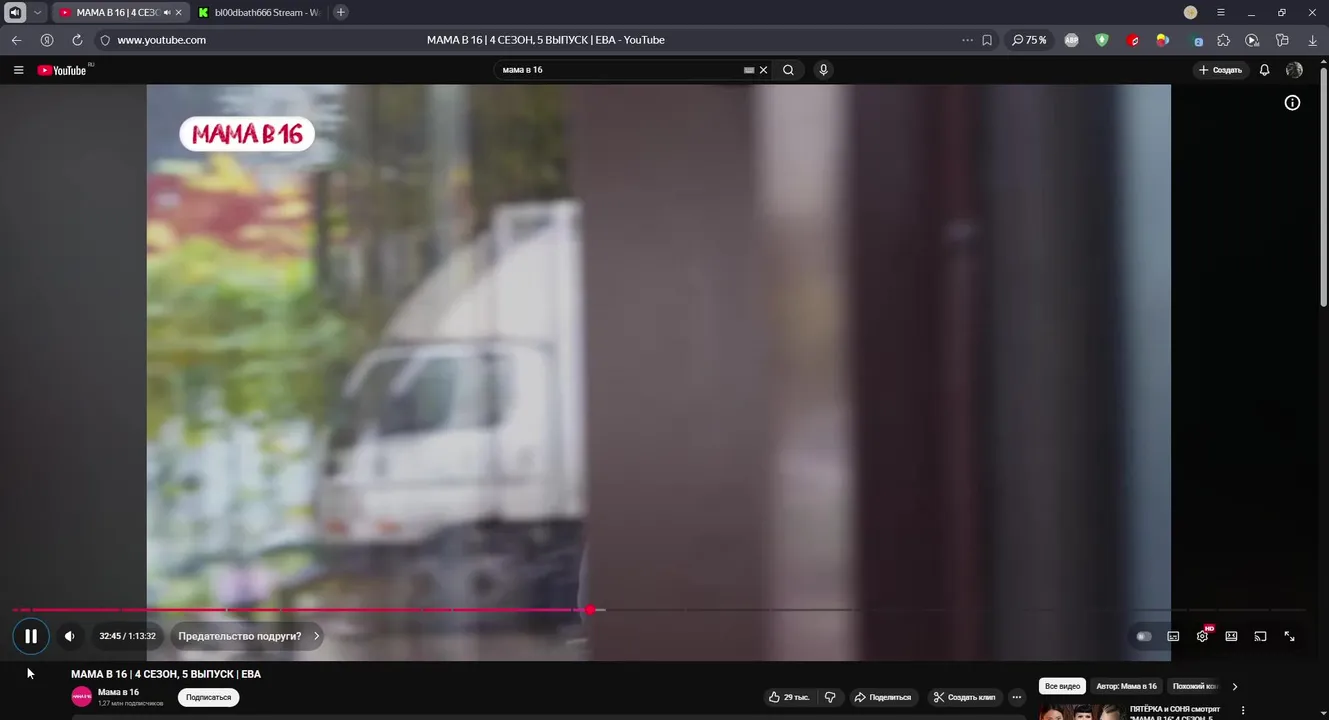1329x720 pixels.
Task: Show more chips with right arrow
Action: 1235,686
